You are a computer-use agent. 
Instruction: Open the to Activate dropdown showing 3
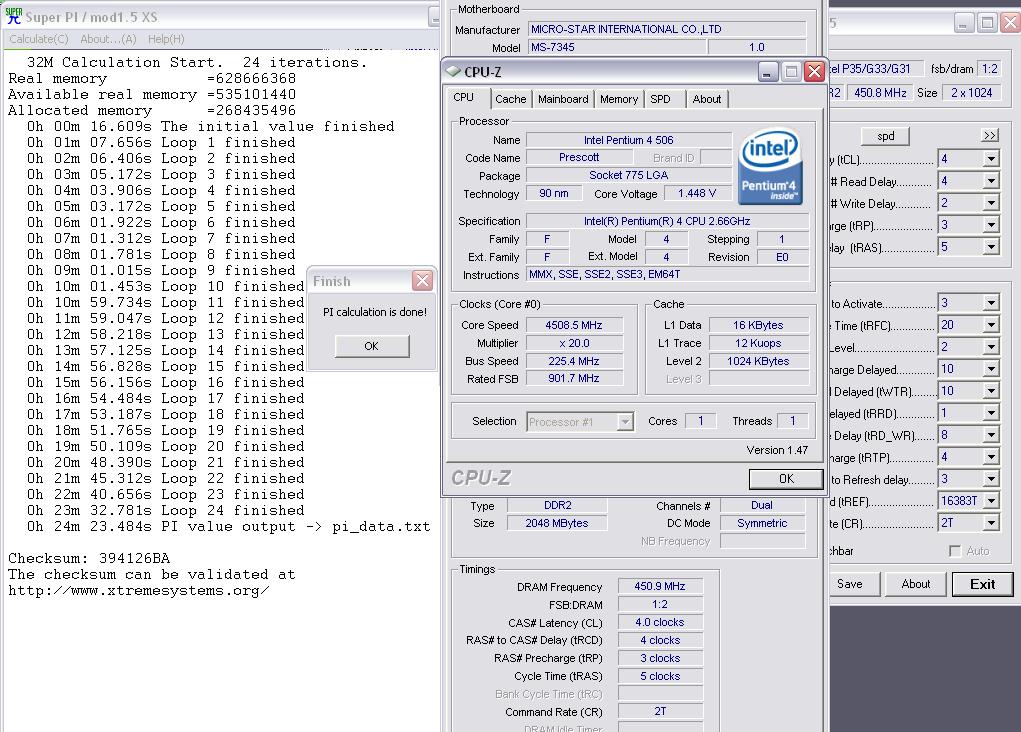point(990,303)
